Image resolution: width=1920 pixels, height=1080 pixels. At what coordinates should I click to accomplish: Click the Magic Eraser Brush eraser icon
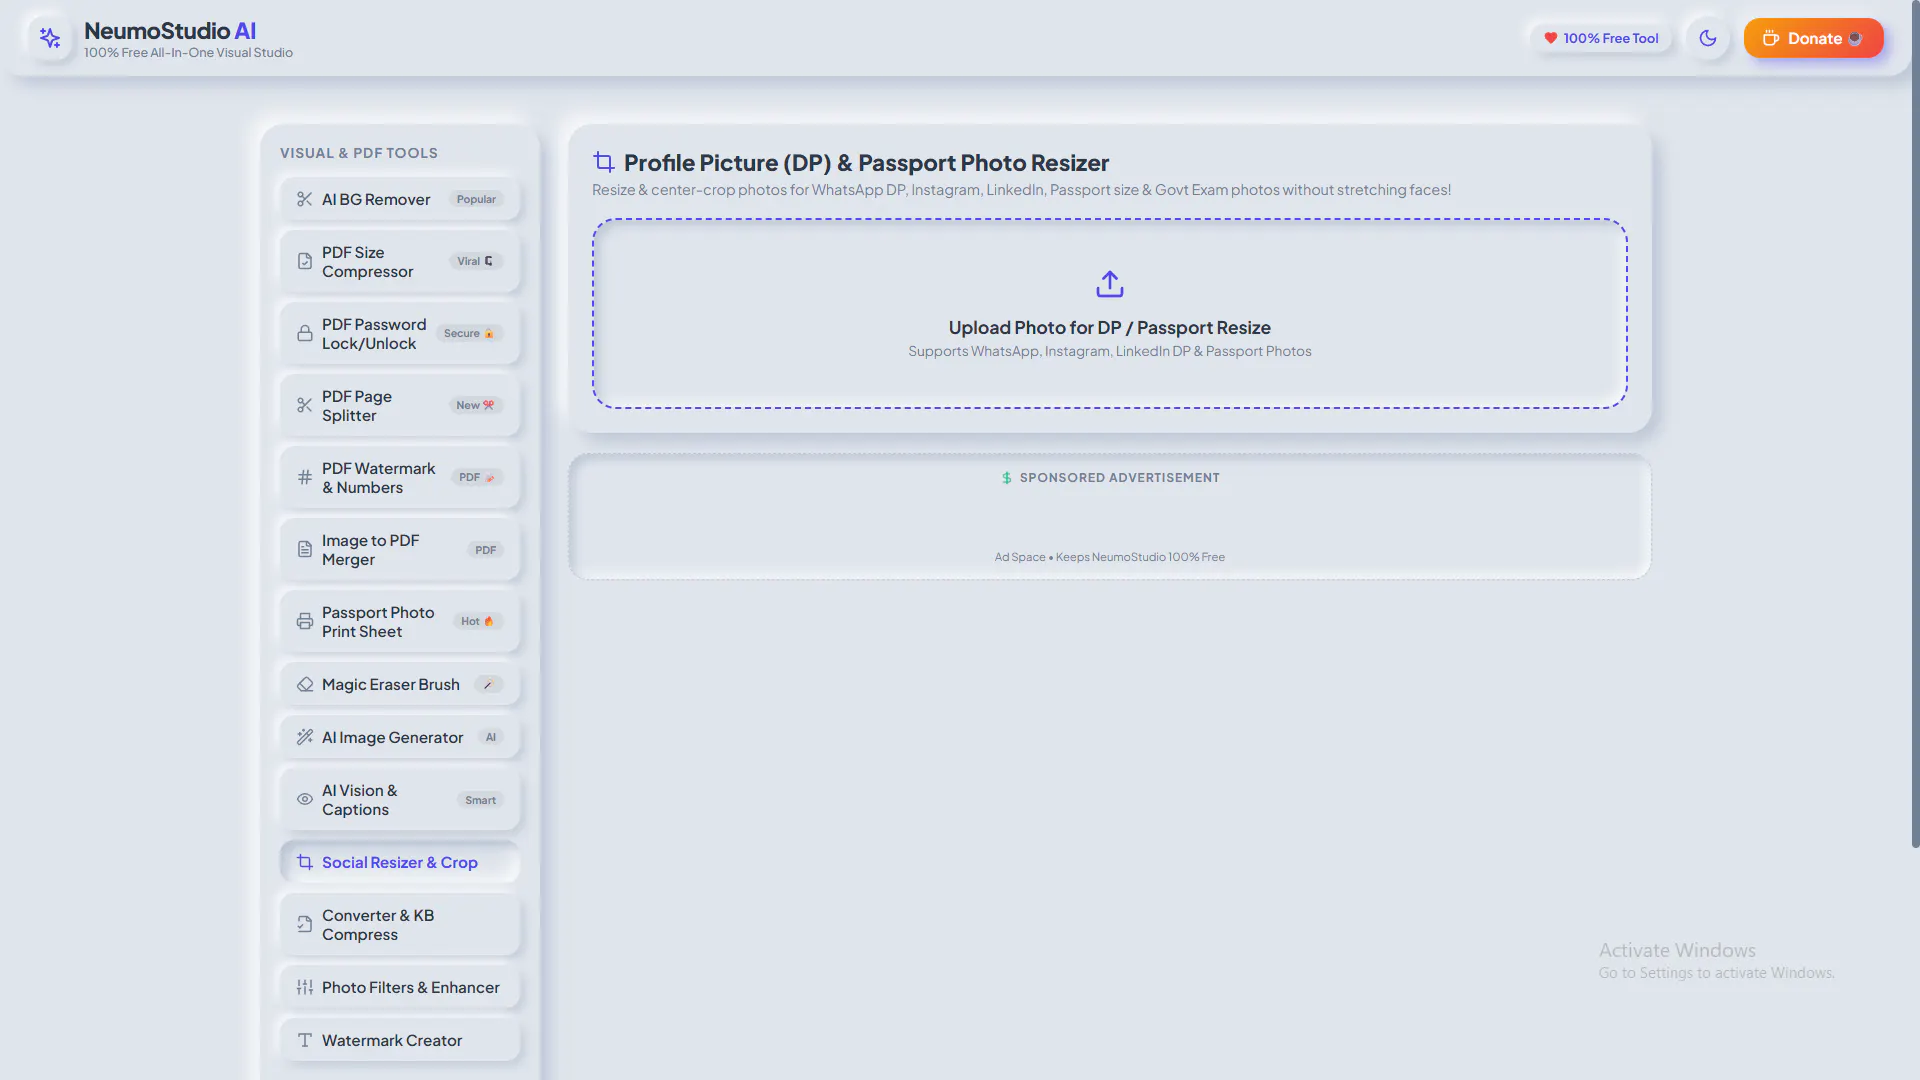305,684
